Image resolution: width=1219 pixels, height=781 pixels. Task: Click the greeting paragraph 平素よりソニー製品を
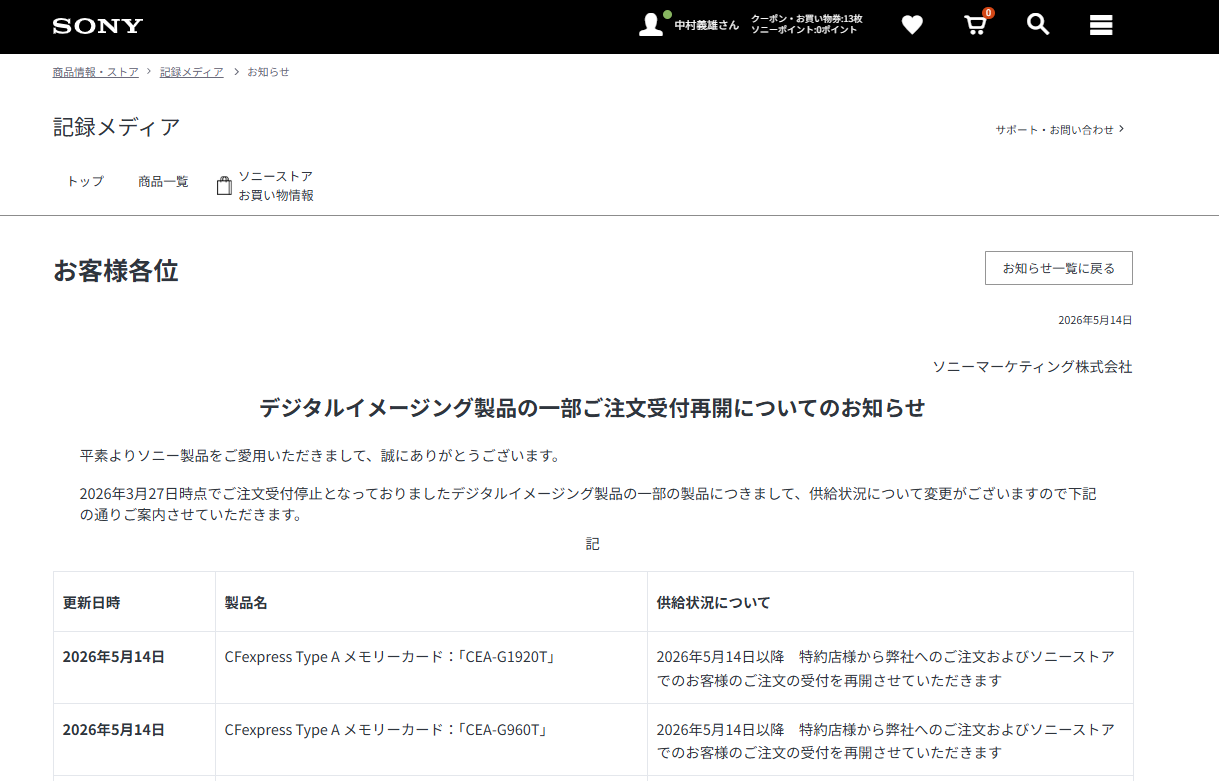[320, 456]
